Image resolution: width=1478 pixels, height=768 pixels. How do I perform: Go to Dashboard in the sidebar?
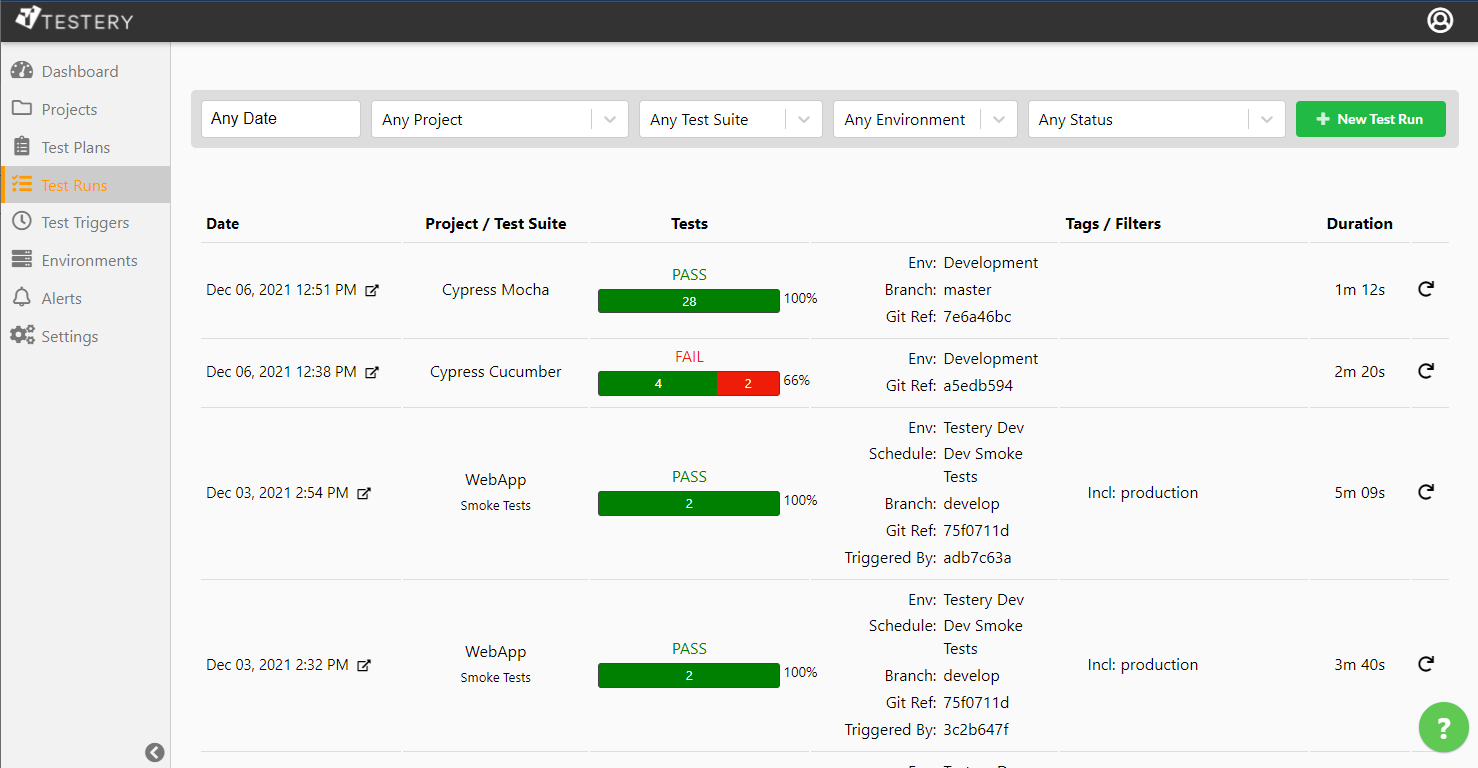point(79,71)
